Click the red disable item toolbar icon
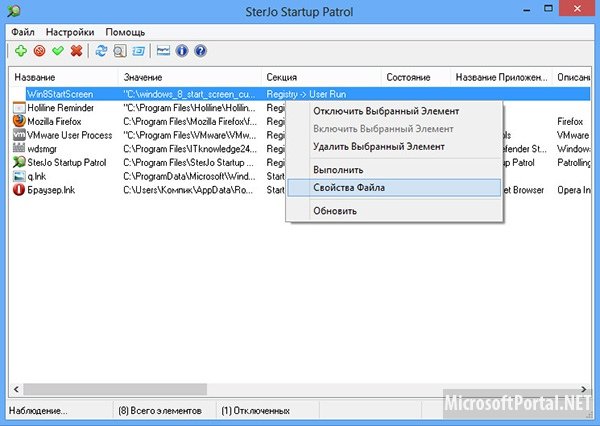600x426 pixels. [39, 51]
